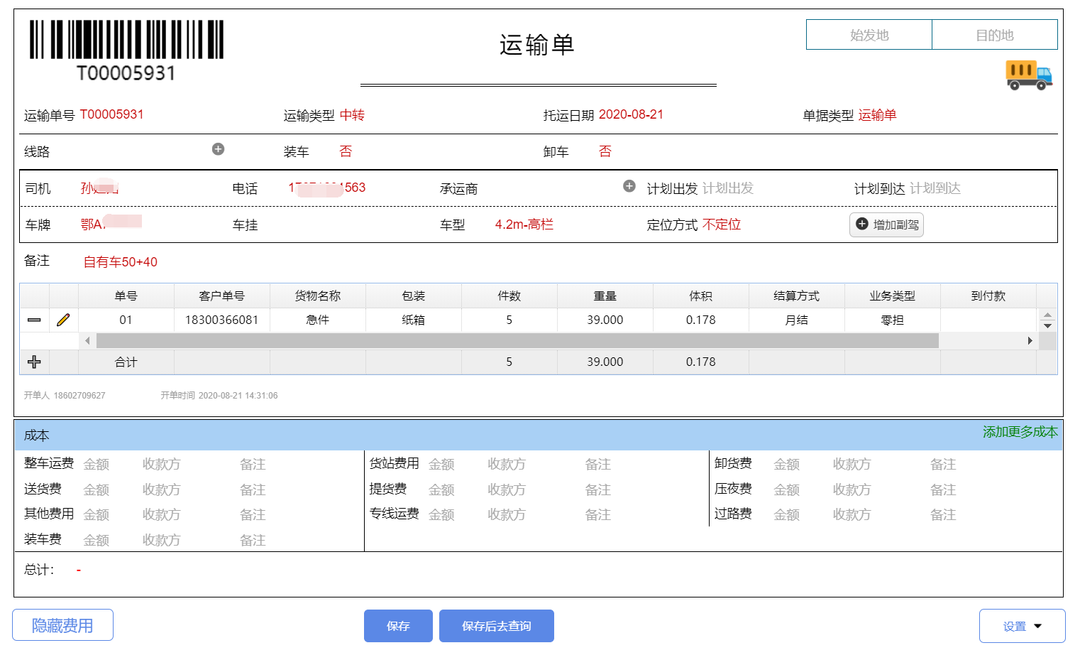Click 保存后去查询 button
Viewport: 1080px width, 660px height.
[x=496, y=626]
